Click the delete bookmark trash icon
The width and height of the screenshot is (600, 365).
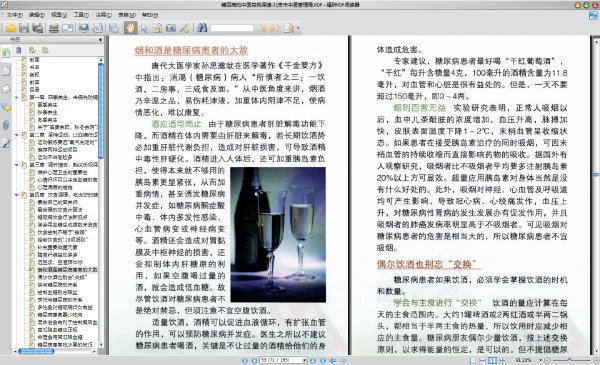click(19, 50)
